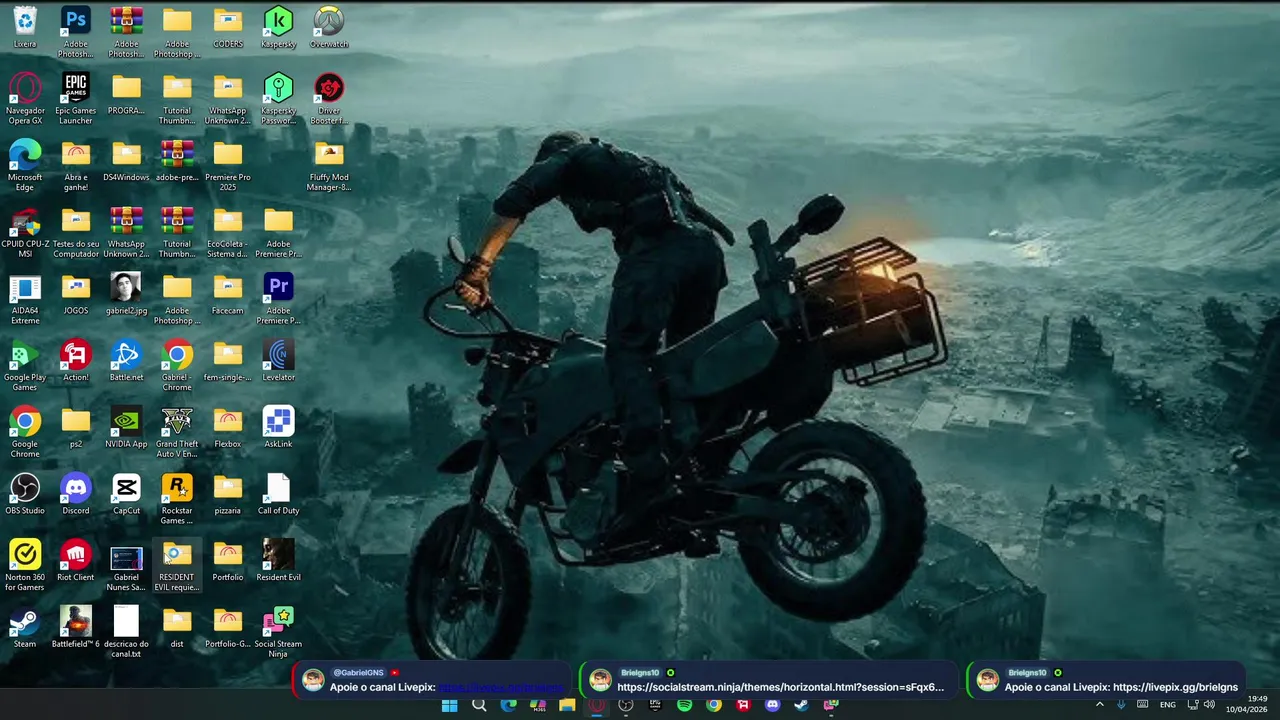The width and height of the screenshot is (1280, 720).
Task: Select the CPUID CPU-Z MSI shortcut
Action: [x=25, y=232]
